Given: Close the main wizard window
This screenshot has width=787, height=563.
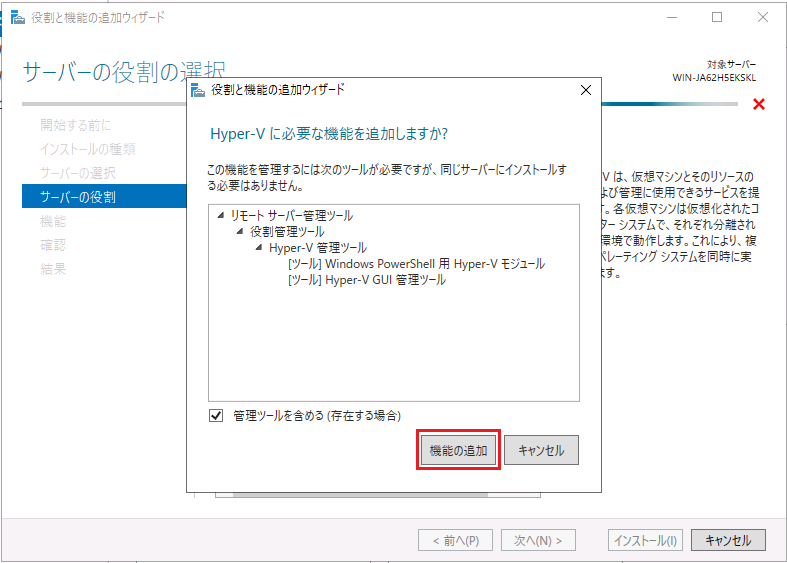Looking at the screenshot, I should pyautogui.click(x=763, y=17).
